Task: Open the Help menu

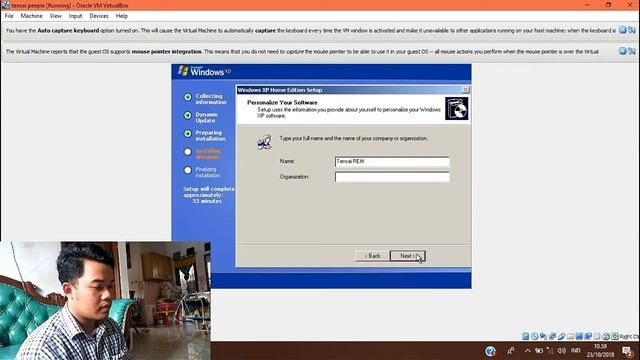Action: coord(122,16)
